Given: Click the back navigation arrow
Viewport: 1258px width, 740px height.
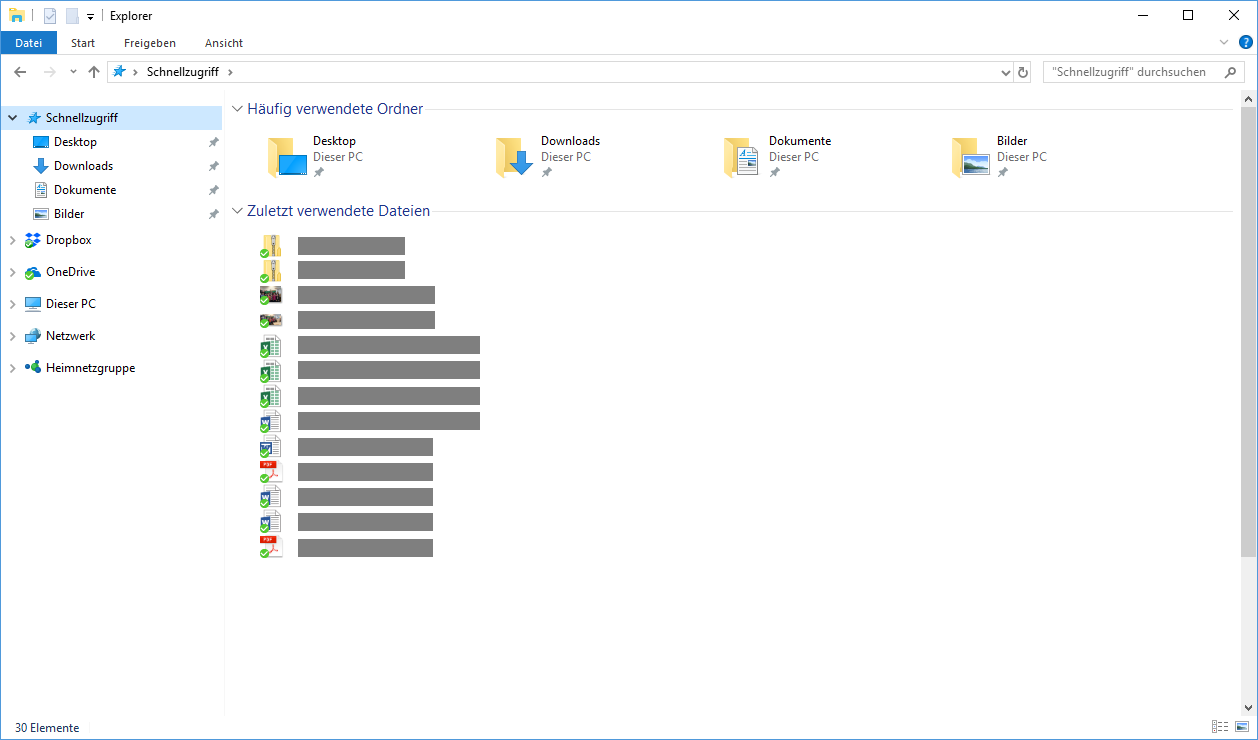Looking at the screenshot, I should [20, 71].
